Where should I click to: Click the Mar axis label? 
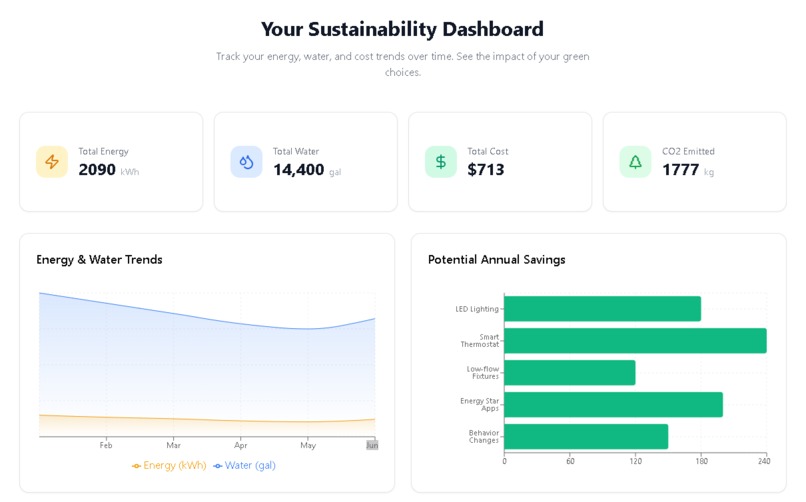(x=173, y=445)
